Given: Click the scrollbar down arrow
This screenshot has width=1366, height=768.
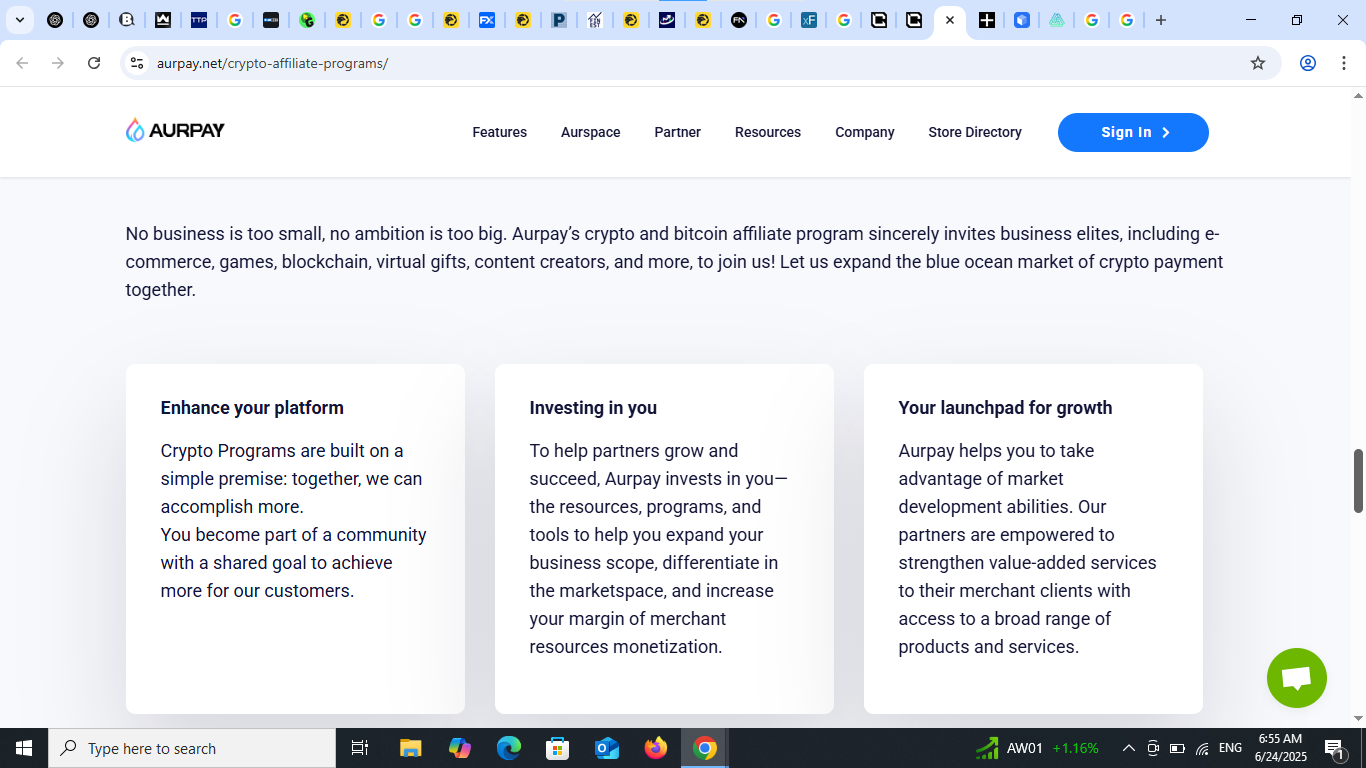Looking at the screenshot, I should (1358, 718).
